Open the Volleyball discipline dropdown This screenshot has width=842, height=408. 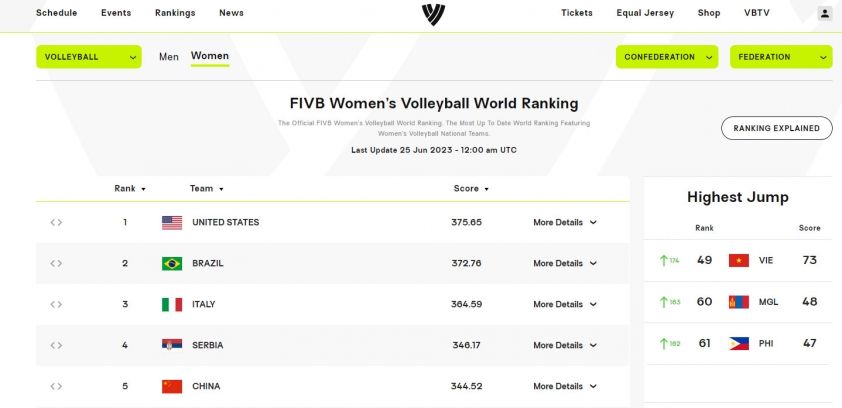89,57
